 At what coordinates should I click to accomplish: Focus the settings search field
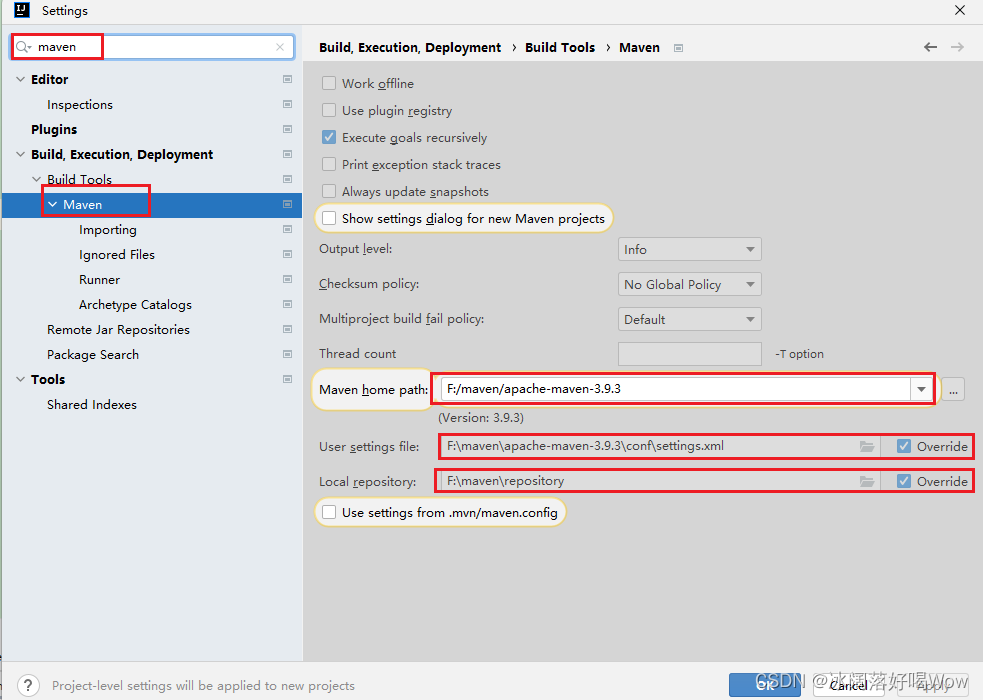click(x=152, y=47)
